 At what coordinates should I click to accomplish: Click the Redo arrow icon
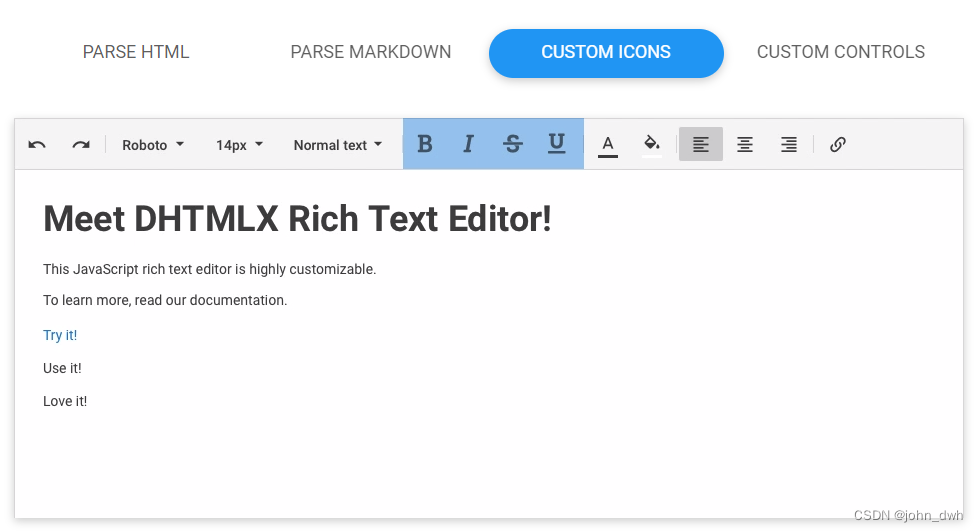(x=81, y=145)
